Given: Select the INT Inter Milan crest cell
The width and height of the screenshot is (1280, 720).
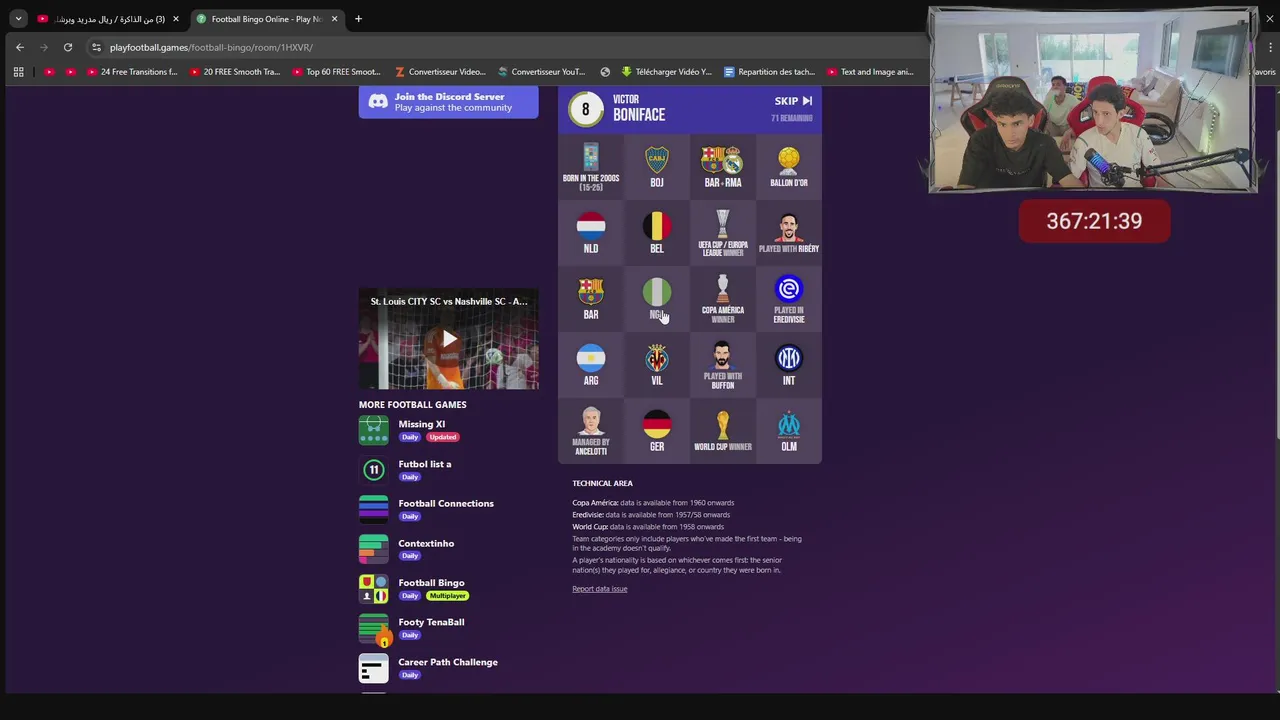Looking at the screenshot, I should (789, 365).
